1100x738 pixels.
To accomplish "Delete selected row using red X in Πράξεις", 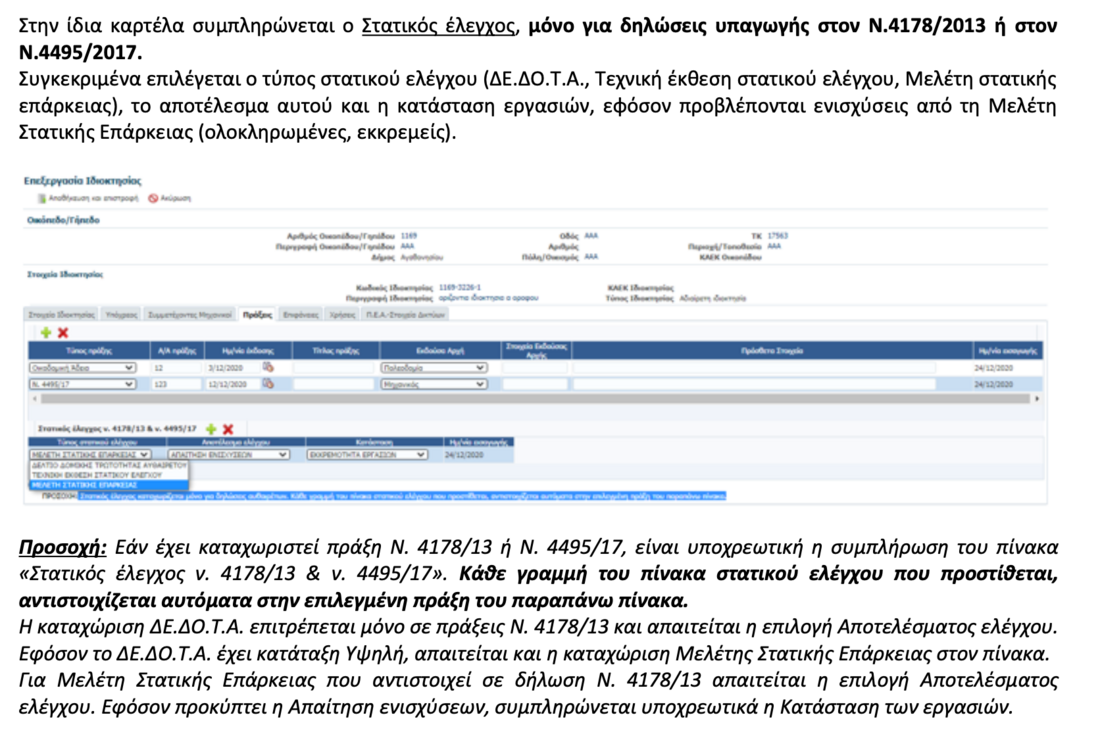I will tap(62, 332).
